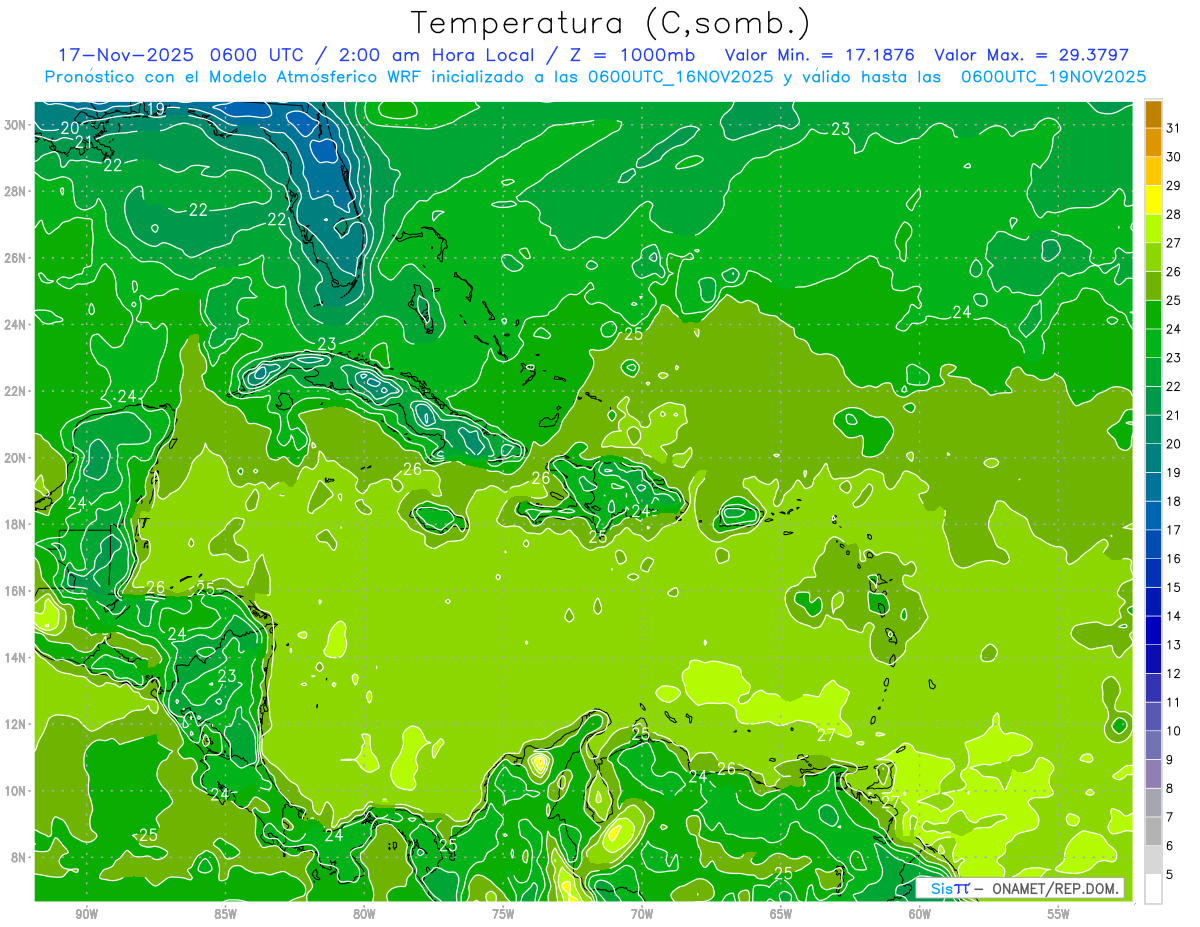Pick the gray swatch between 6 and 7
Image resolution: width=1200 pixels, height=927 pixels.
(x=1153, y=831)
